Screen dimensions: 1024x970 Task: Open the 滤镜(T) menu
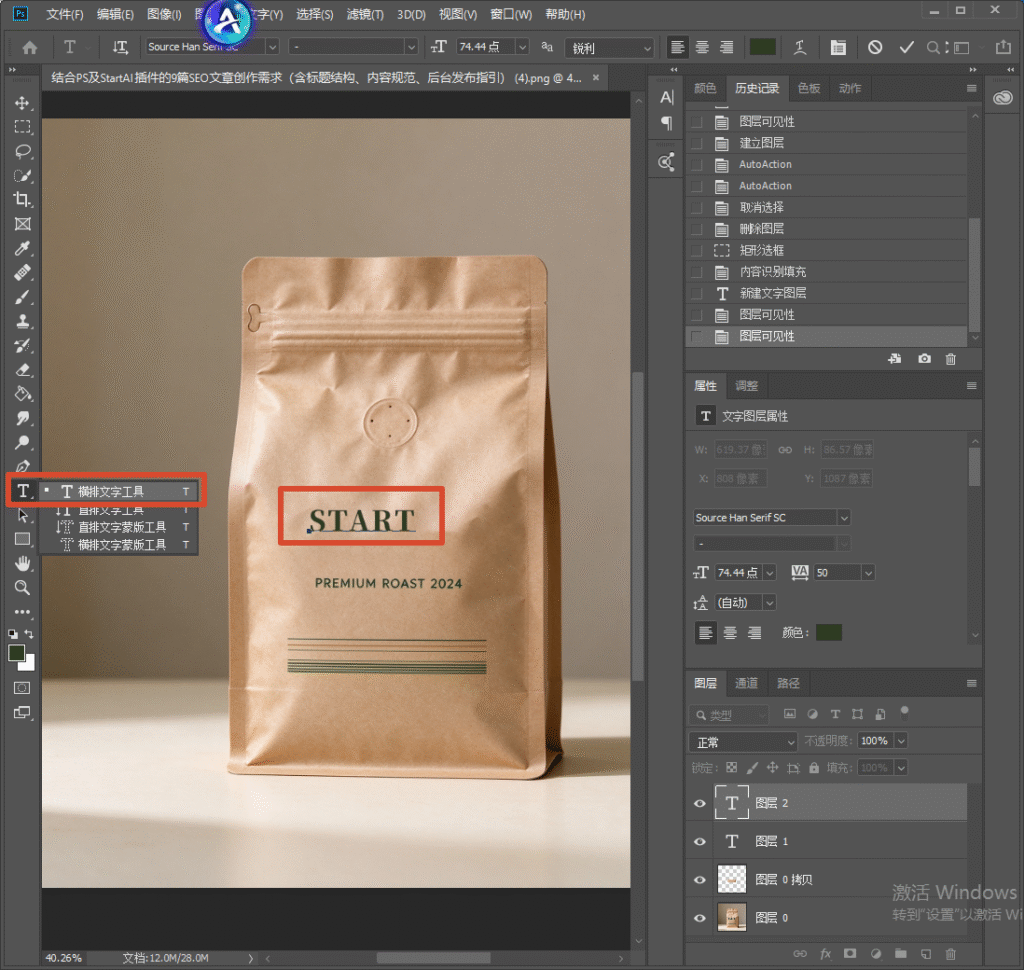pyautogui.click(x=365, y=14)
